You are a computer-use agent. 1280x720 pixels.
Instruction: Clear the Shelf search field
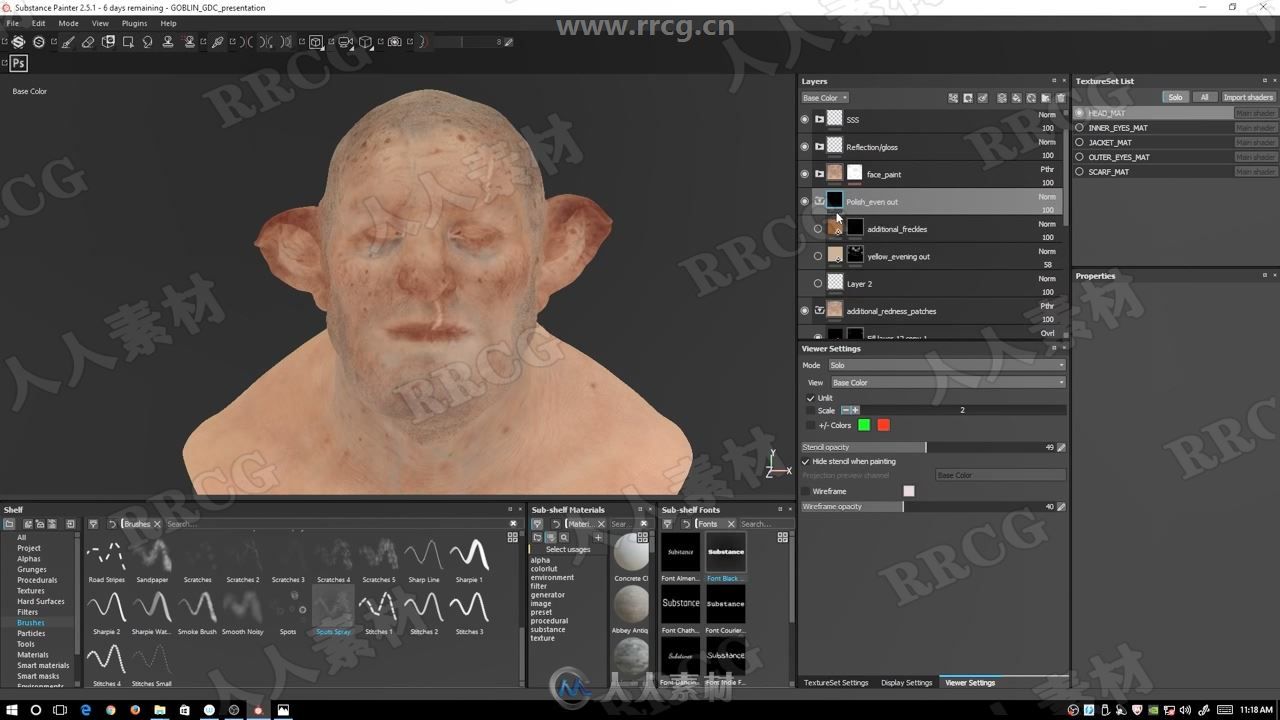[513, 523]
